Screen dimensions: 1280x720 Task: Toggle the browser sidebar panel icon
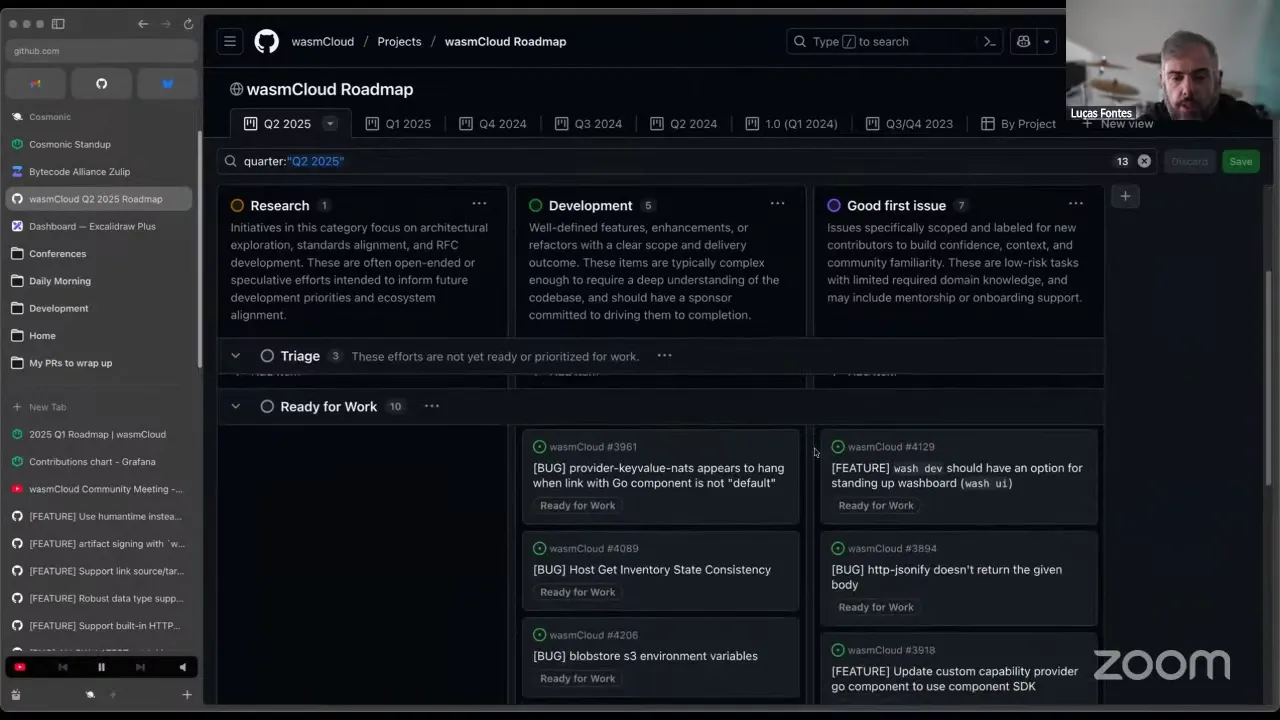tap(58, 24)
